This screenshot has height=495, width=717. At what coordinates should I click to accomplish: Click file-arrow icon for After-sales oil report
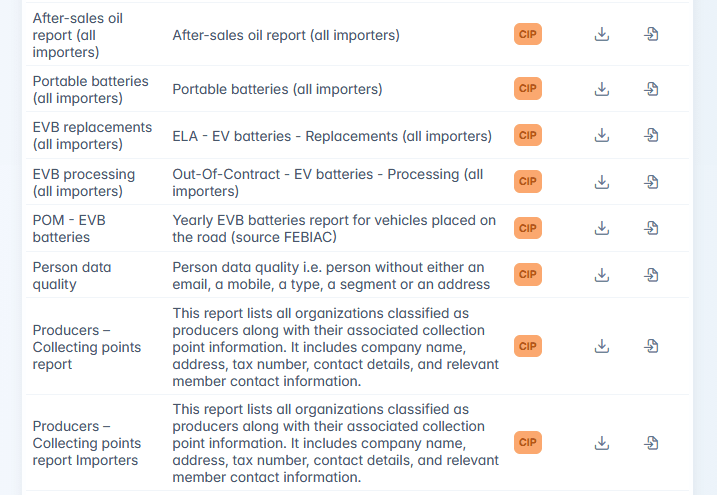(651, 35)
